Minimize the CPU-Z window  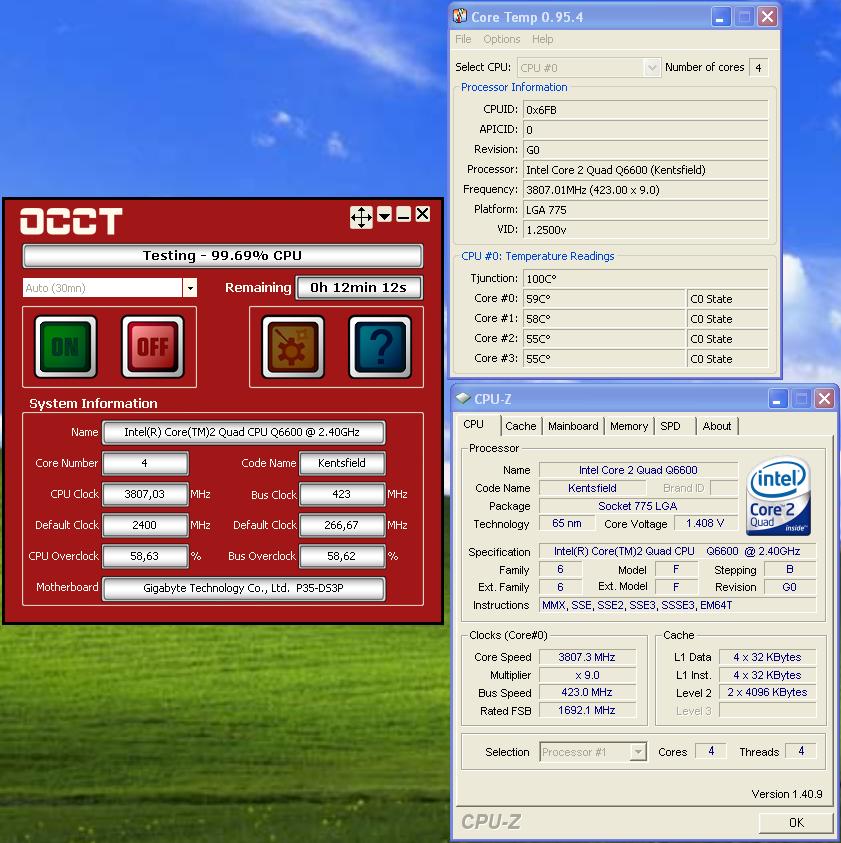pos(777,399)
